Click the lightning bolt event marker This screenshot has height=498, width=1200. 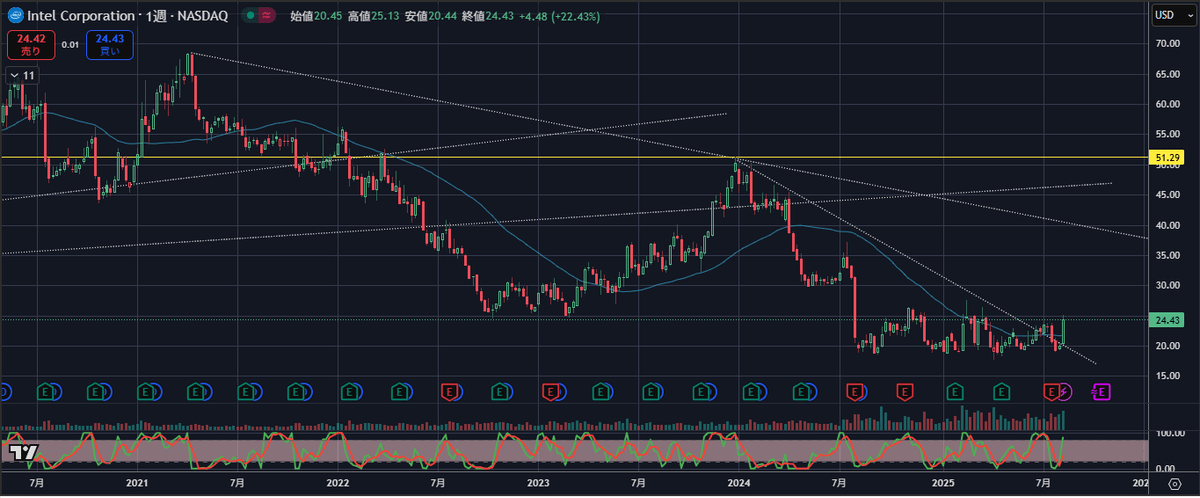coord(1066,390)
